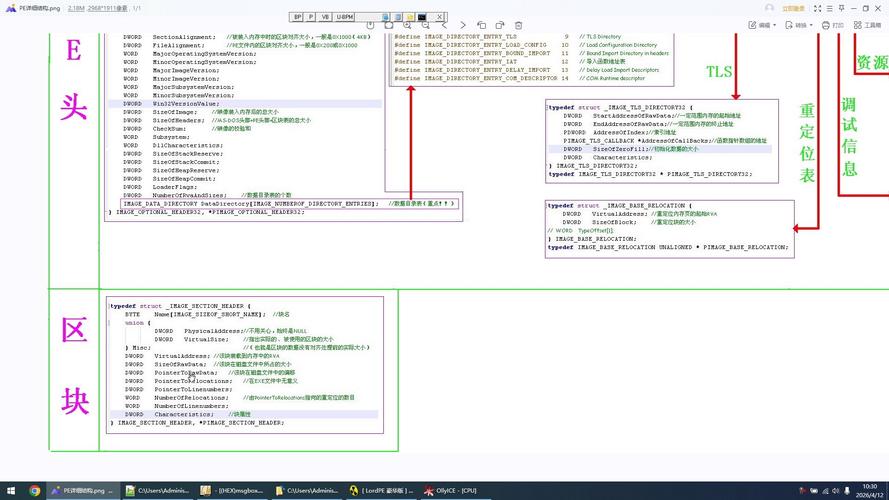Rotate the image counterclockwise
Image resolution: width=889 pixels, height=500 pixels.
(481, 26)
